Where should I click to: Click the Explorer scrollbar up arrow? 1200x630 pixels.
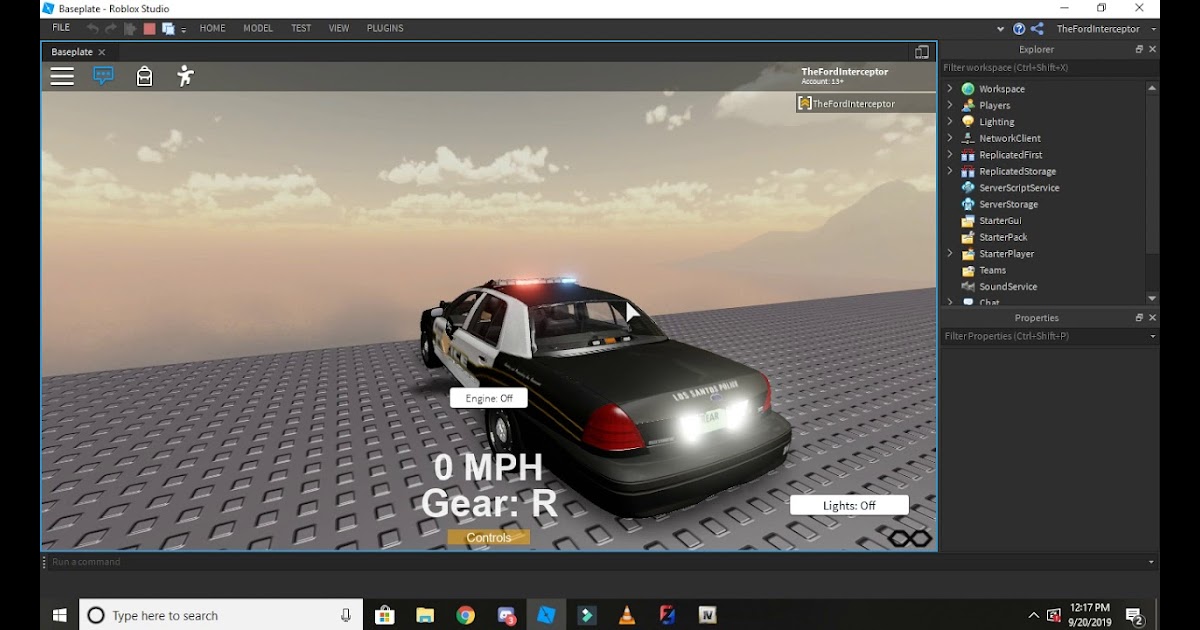point(1152,88)
